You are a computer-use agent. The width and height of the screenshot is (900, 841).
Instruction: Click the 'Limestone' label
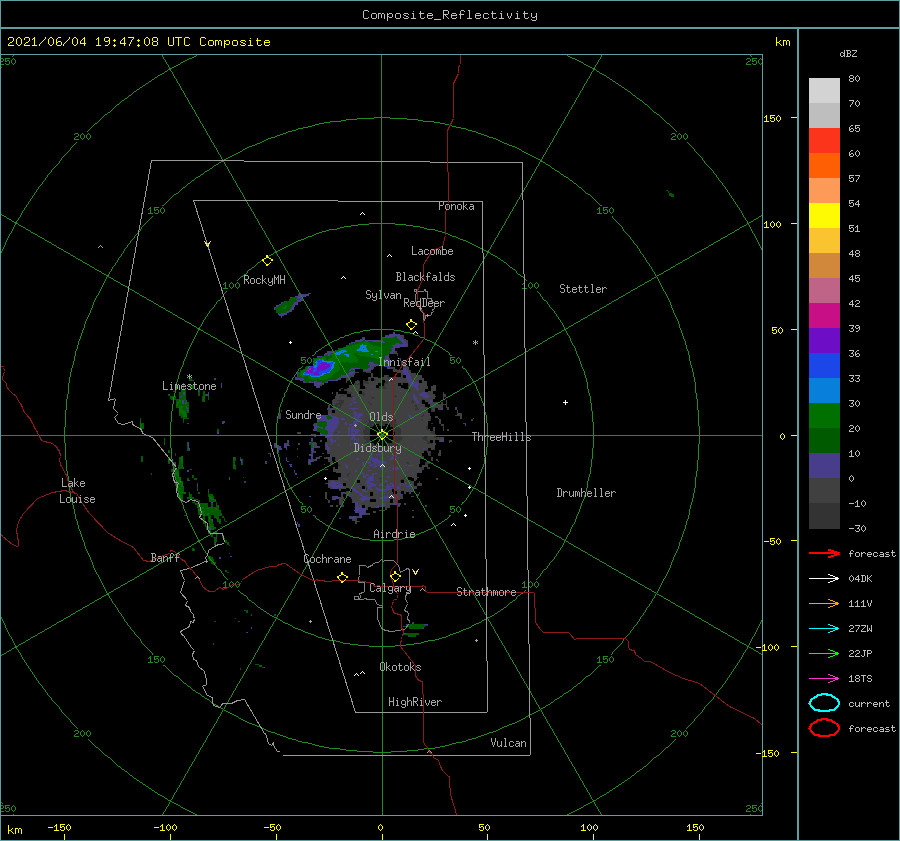click(x=189, y=386)
